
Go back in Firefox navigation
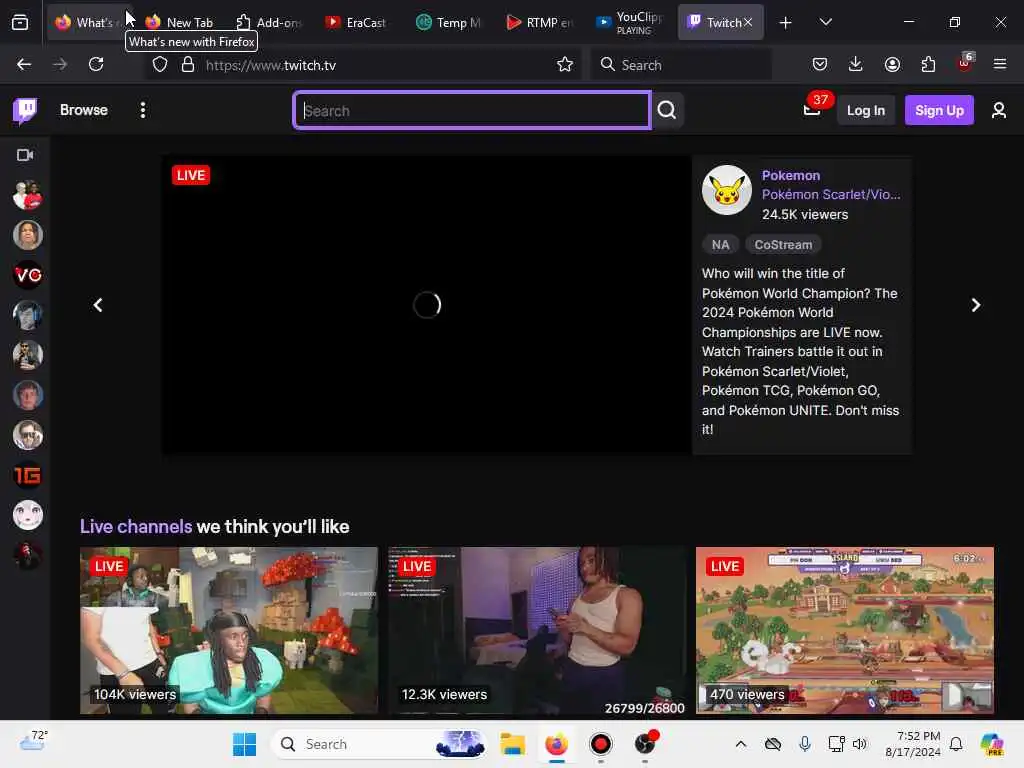[x=24, y=65]
